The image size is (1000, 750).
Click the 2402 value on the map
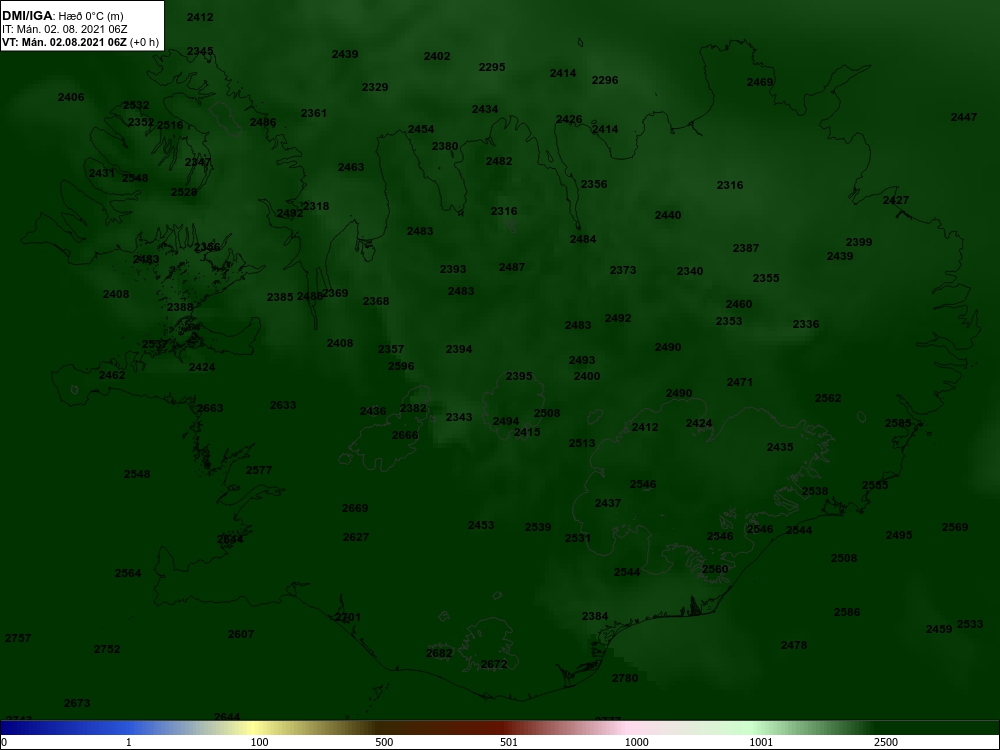coord(437,56)
